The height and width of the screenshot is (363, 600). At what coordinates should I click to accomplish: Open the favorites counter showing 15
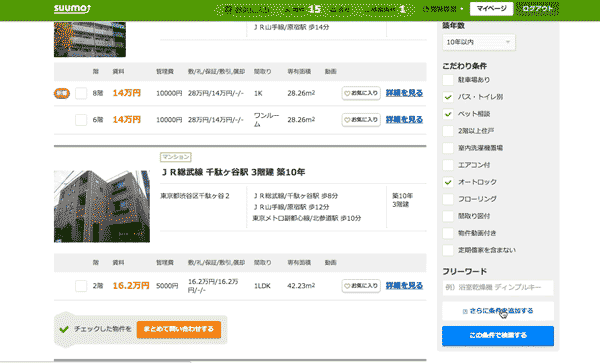click(x=302, y=9)
